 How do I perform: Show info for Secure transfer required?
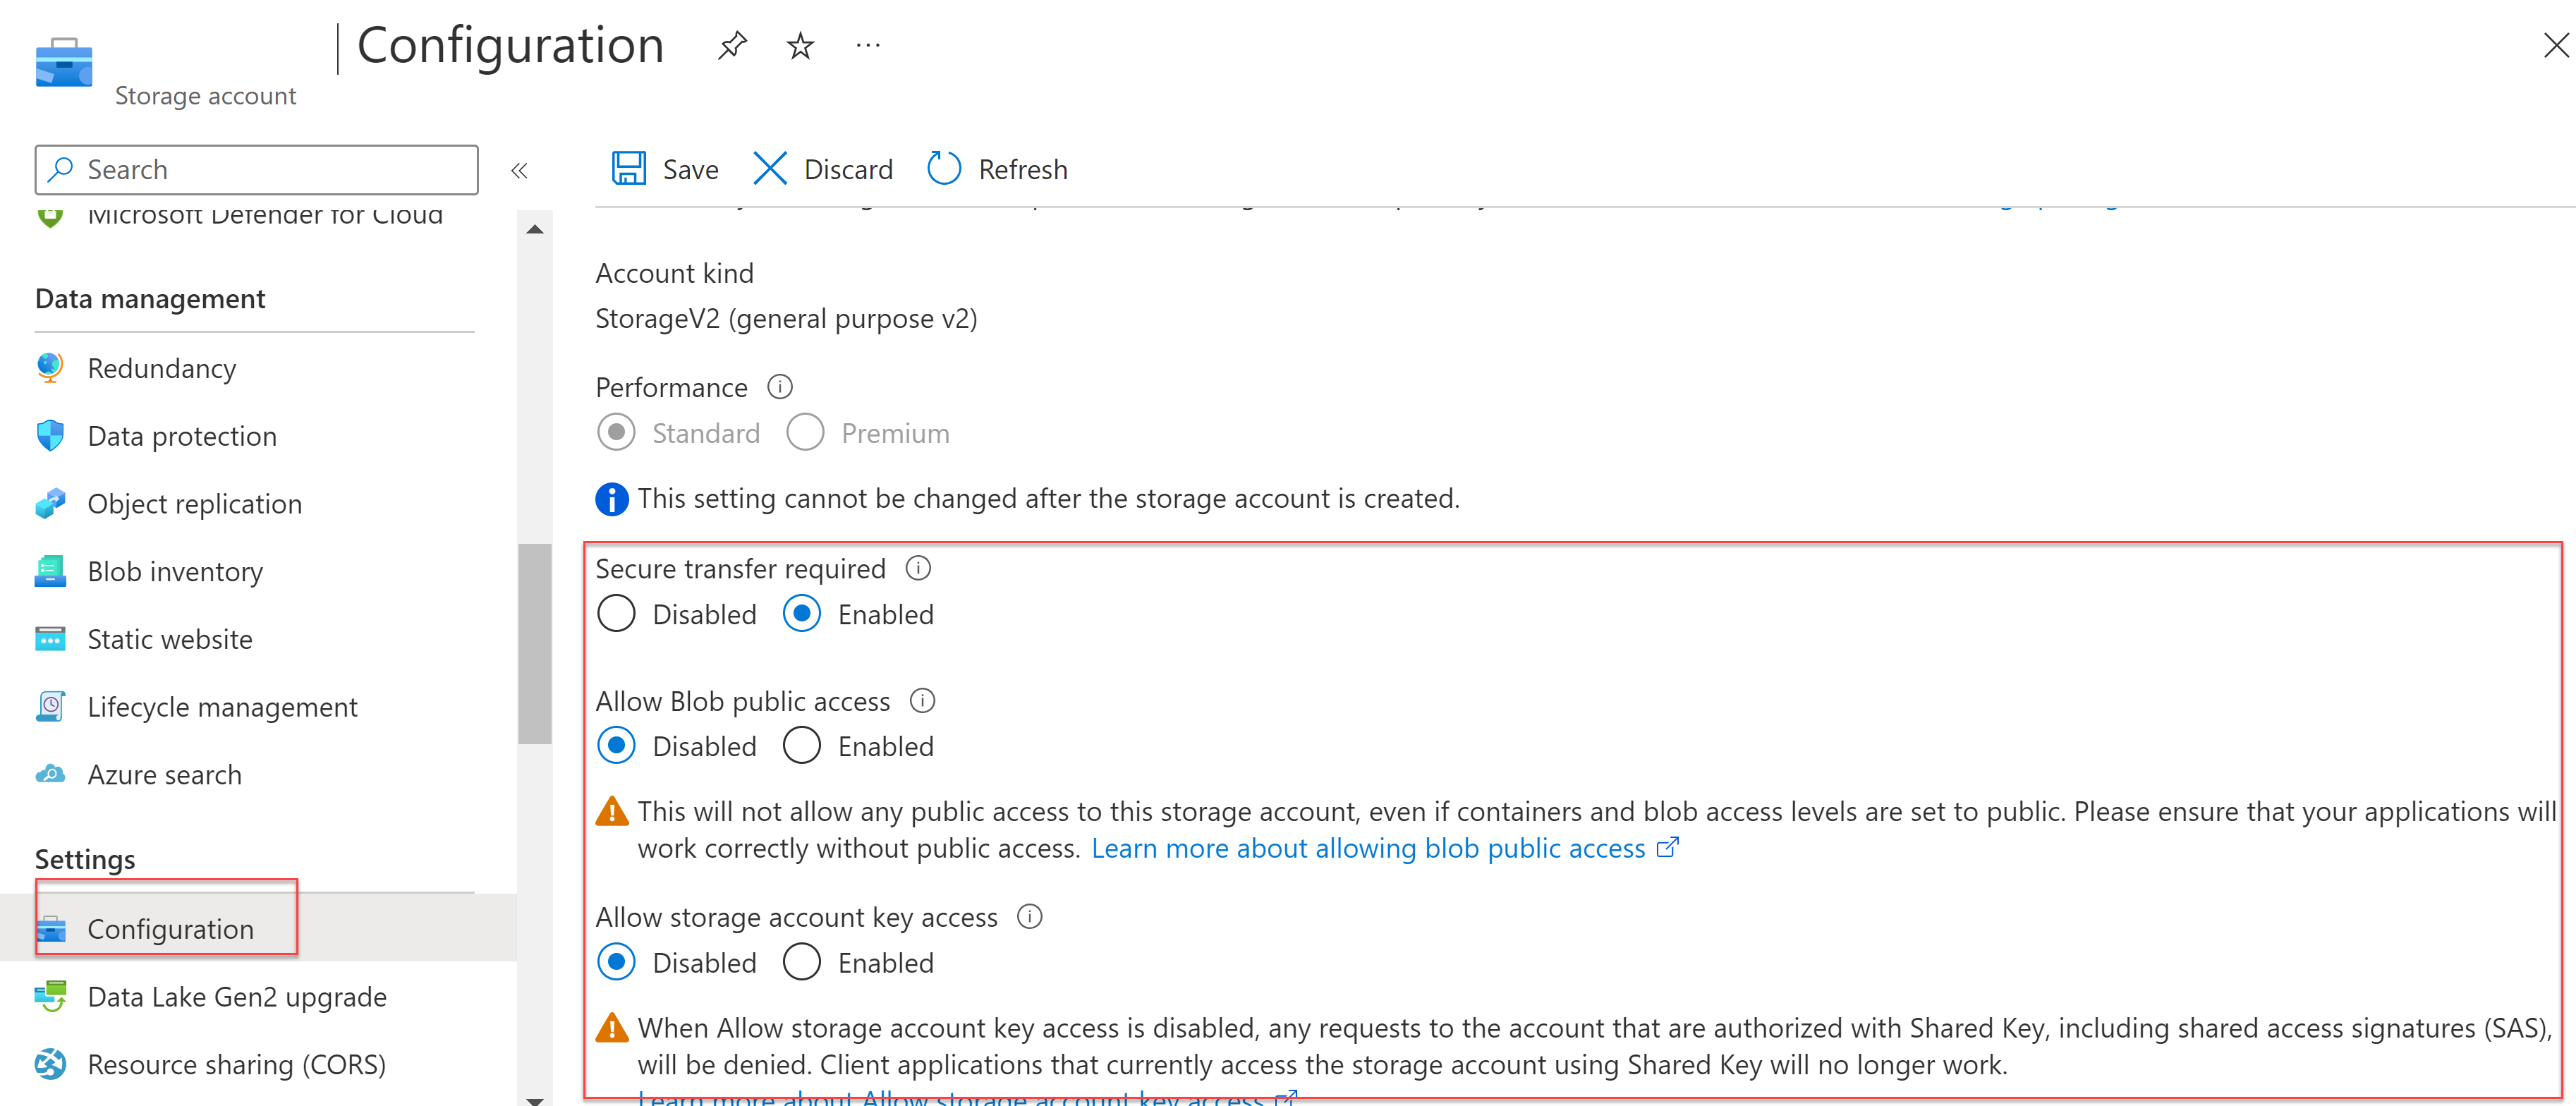(x=918, y=568)
